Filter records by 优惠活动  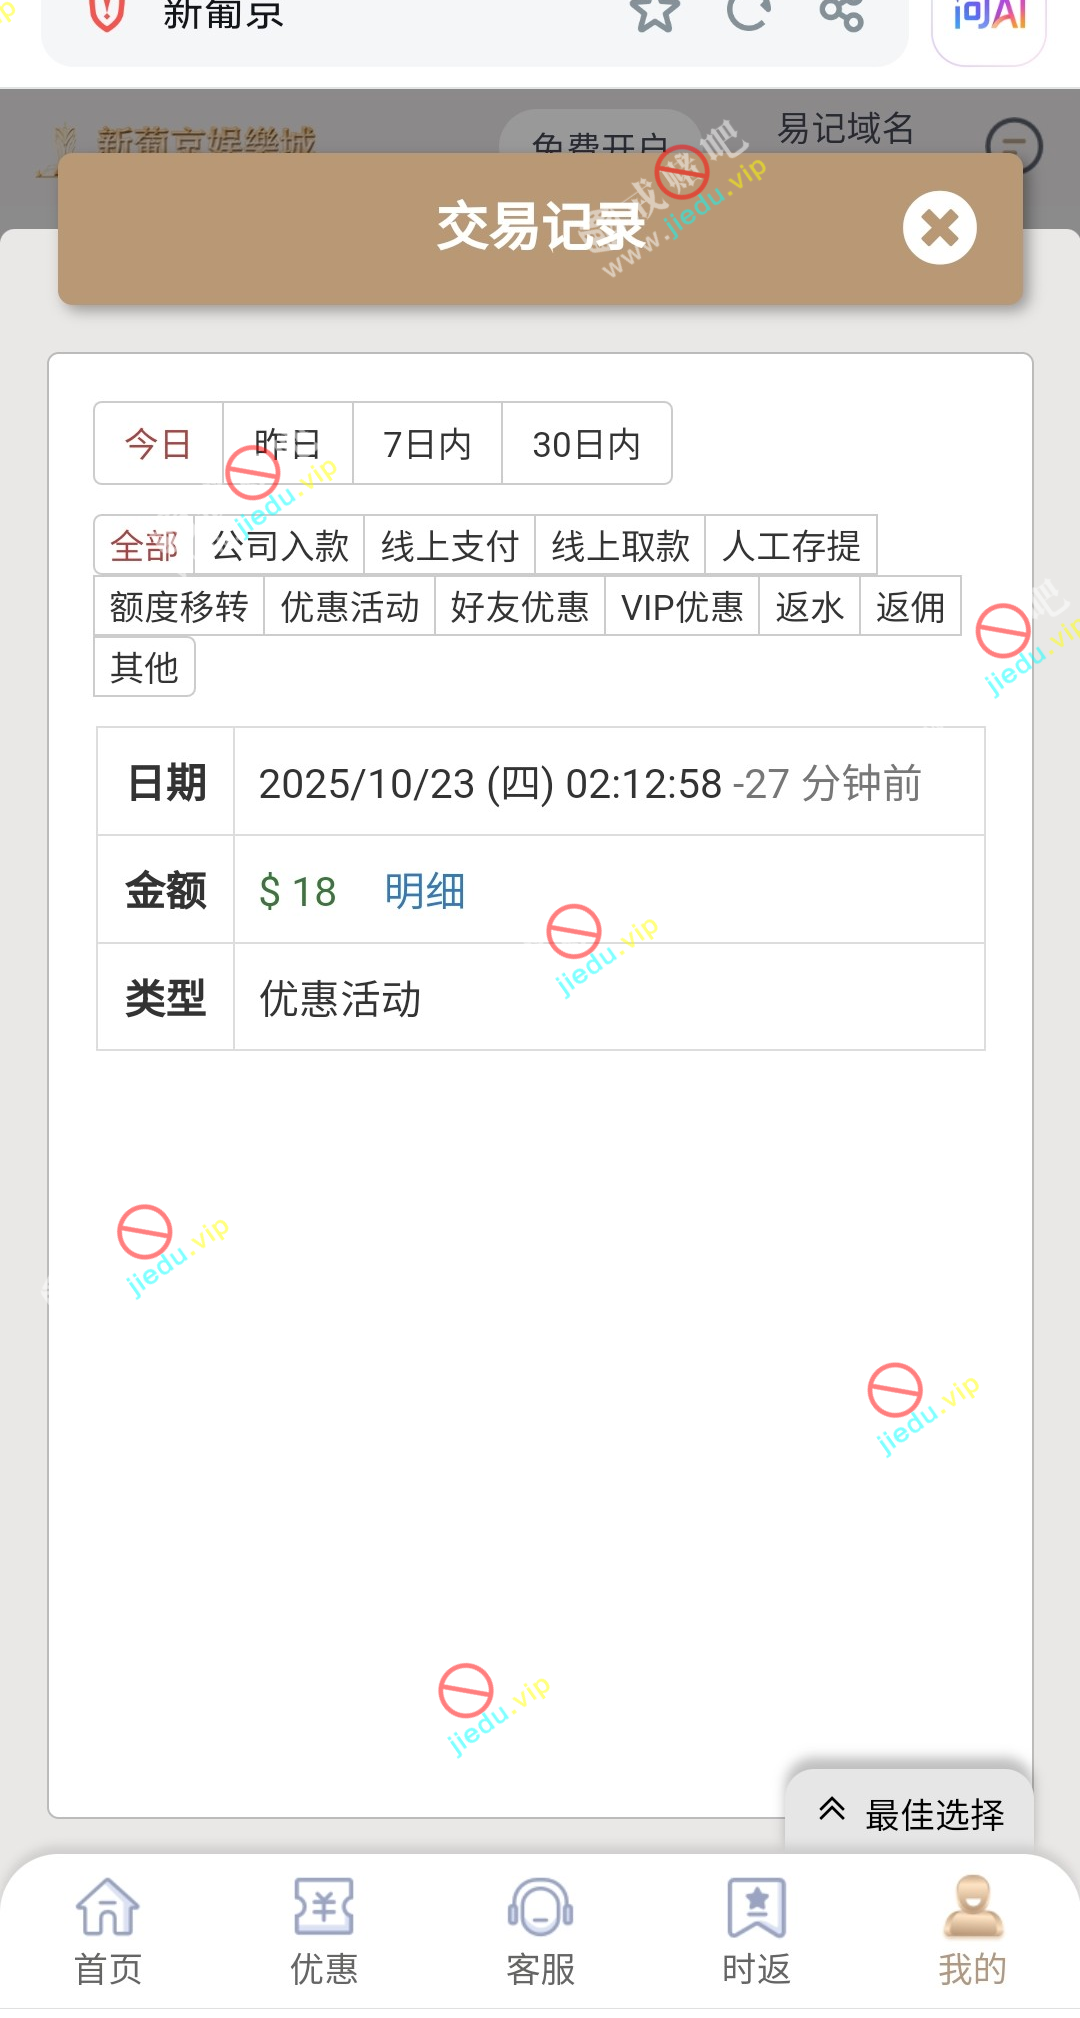(x=350, y=607)
